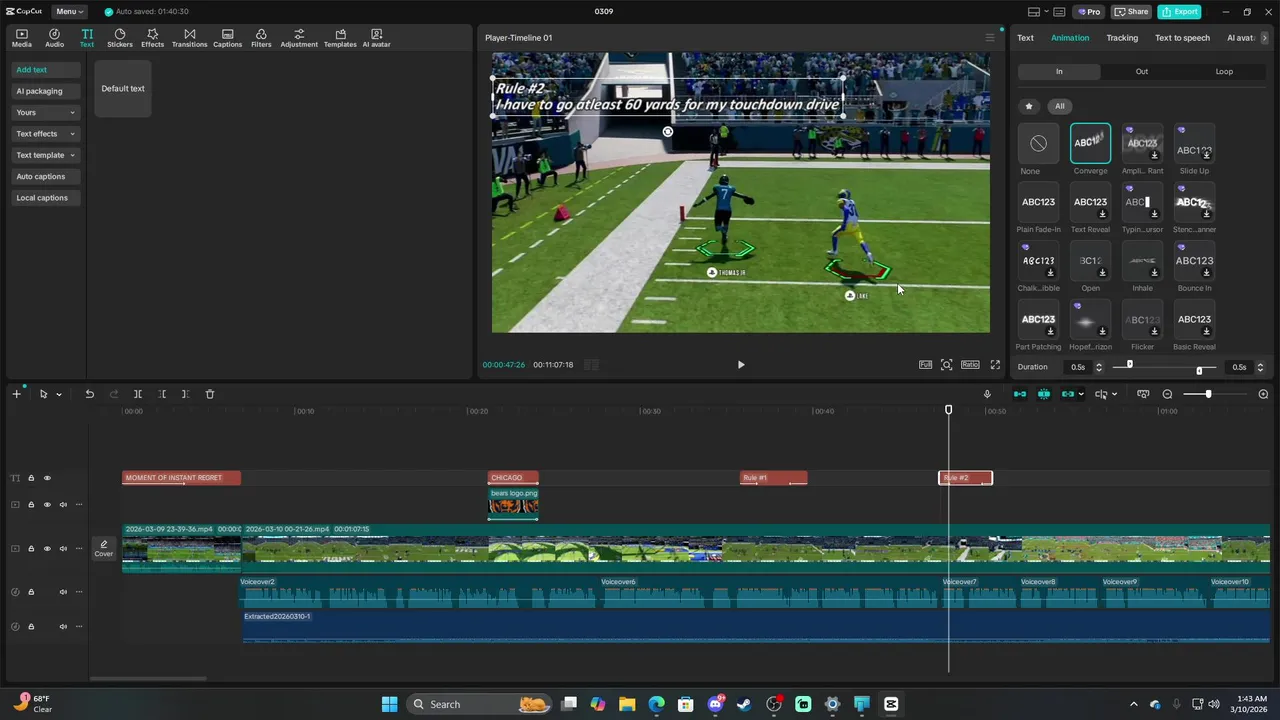The height and width of the screenshot is (720, 1280).
Task: Toggle lock on the text track
Action: 31,478
